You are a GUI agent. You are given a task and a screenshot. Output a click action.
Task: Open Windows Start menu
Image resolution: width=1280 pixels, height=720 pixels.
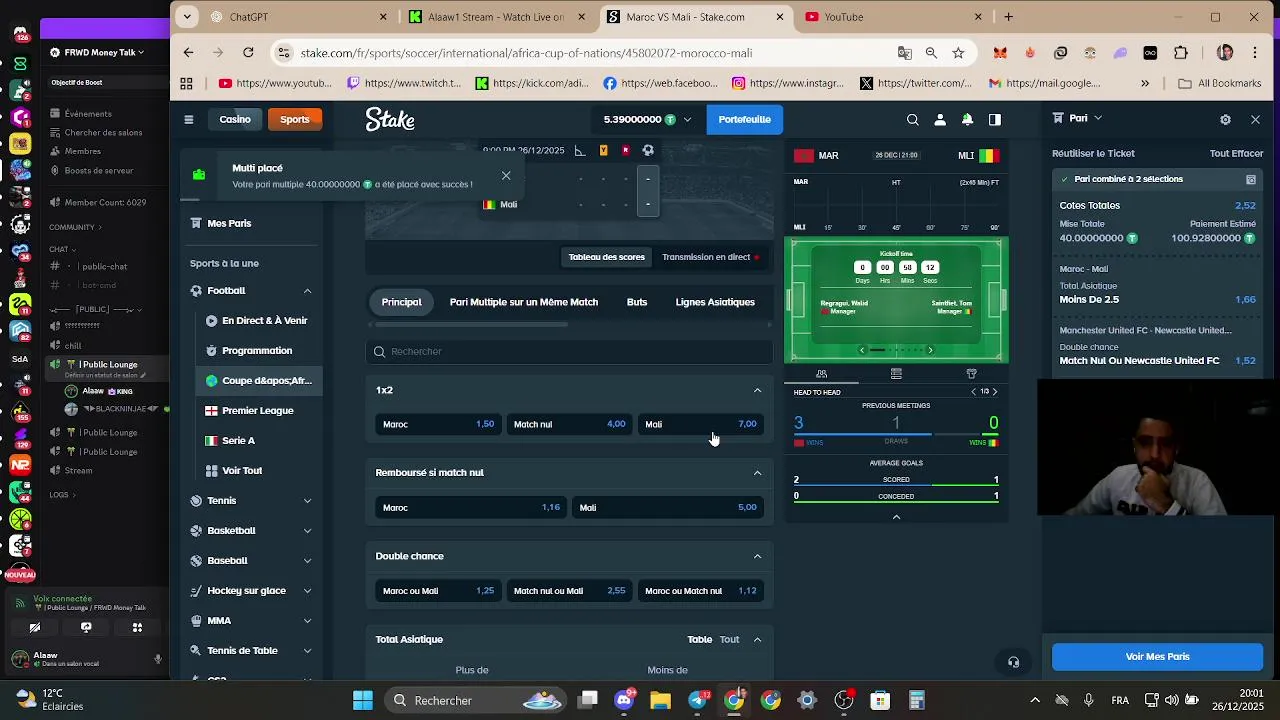click(363, 700)
